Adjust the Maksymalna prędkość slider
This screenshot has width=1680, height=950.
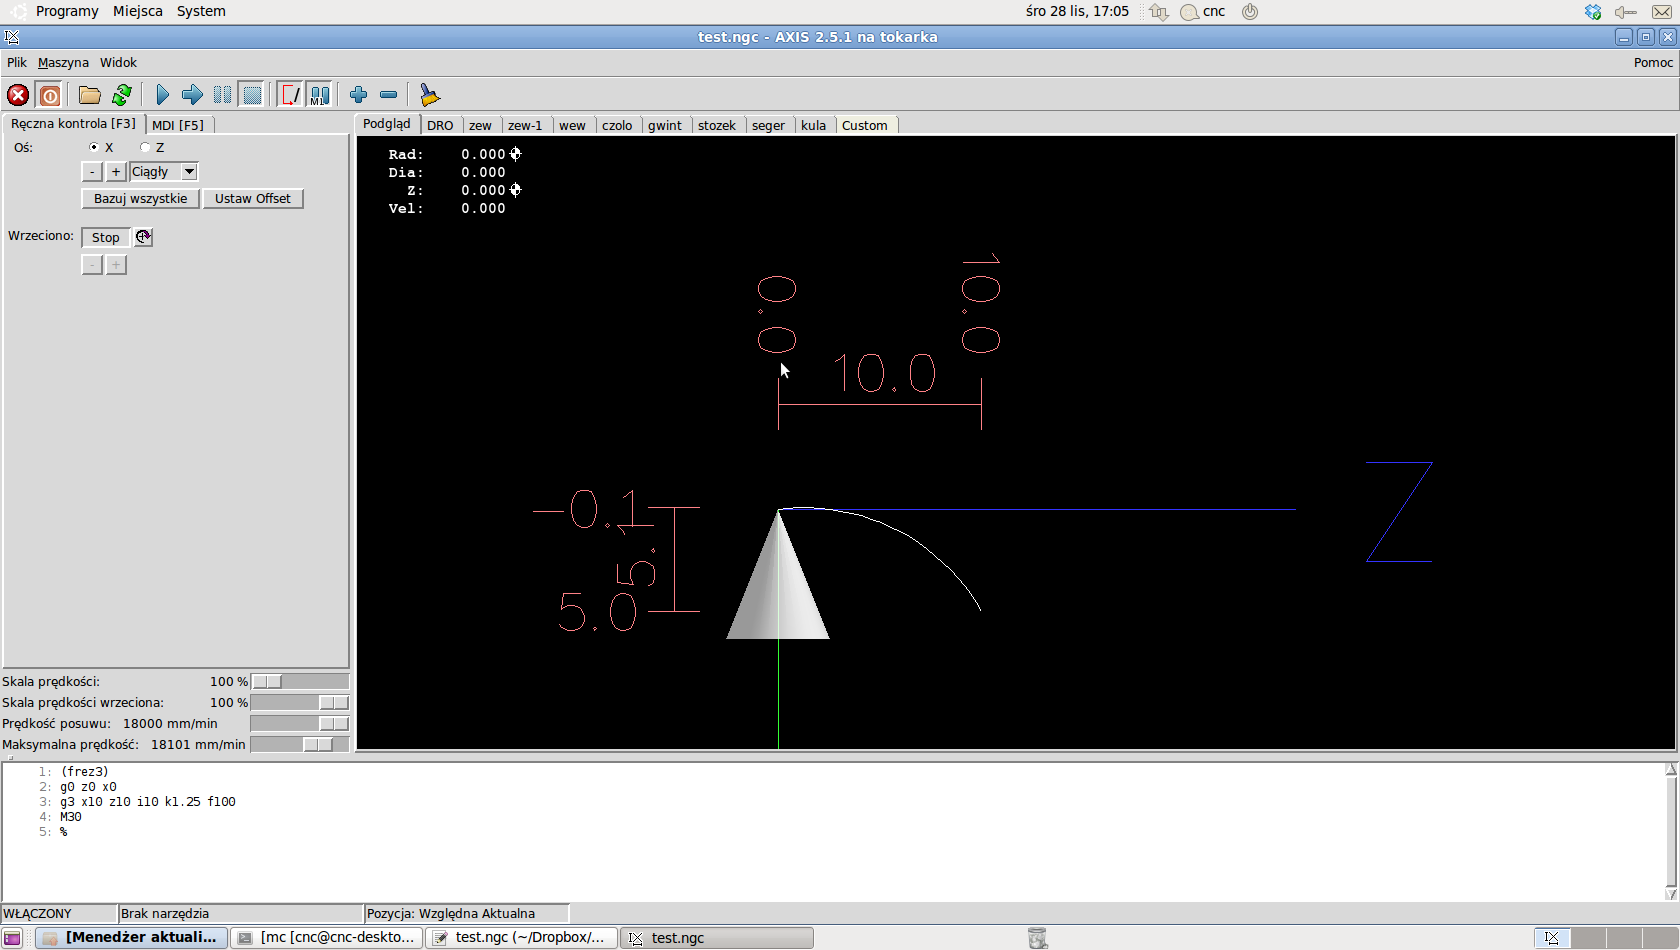(x=300, y=745)
